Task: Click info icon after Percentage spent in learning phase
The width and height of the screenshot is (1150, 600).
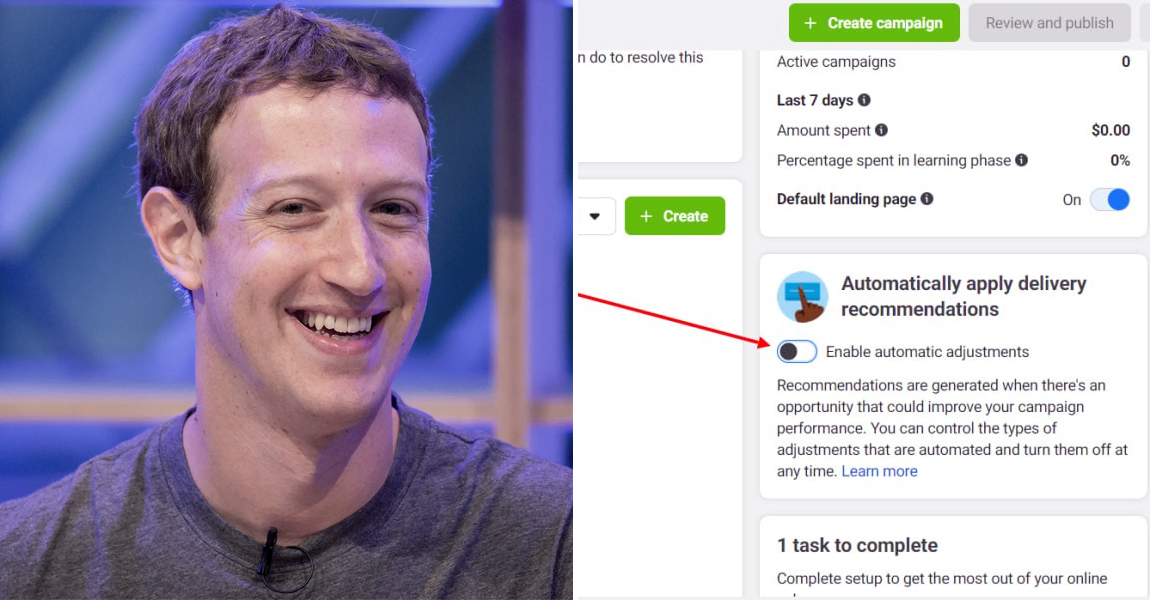Action: point(1022,160)
